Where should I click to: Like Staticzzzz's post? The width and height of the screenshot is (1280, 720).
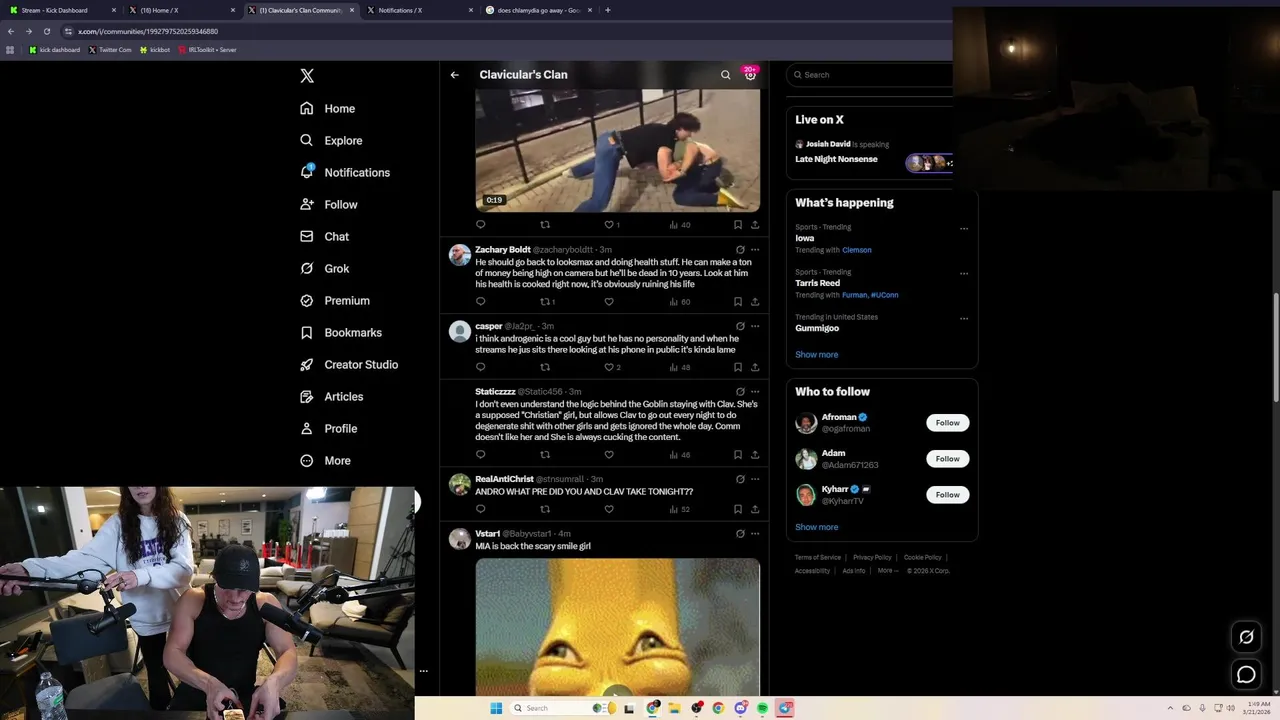click(x=609, y=454)
